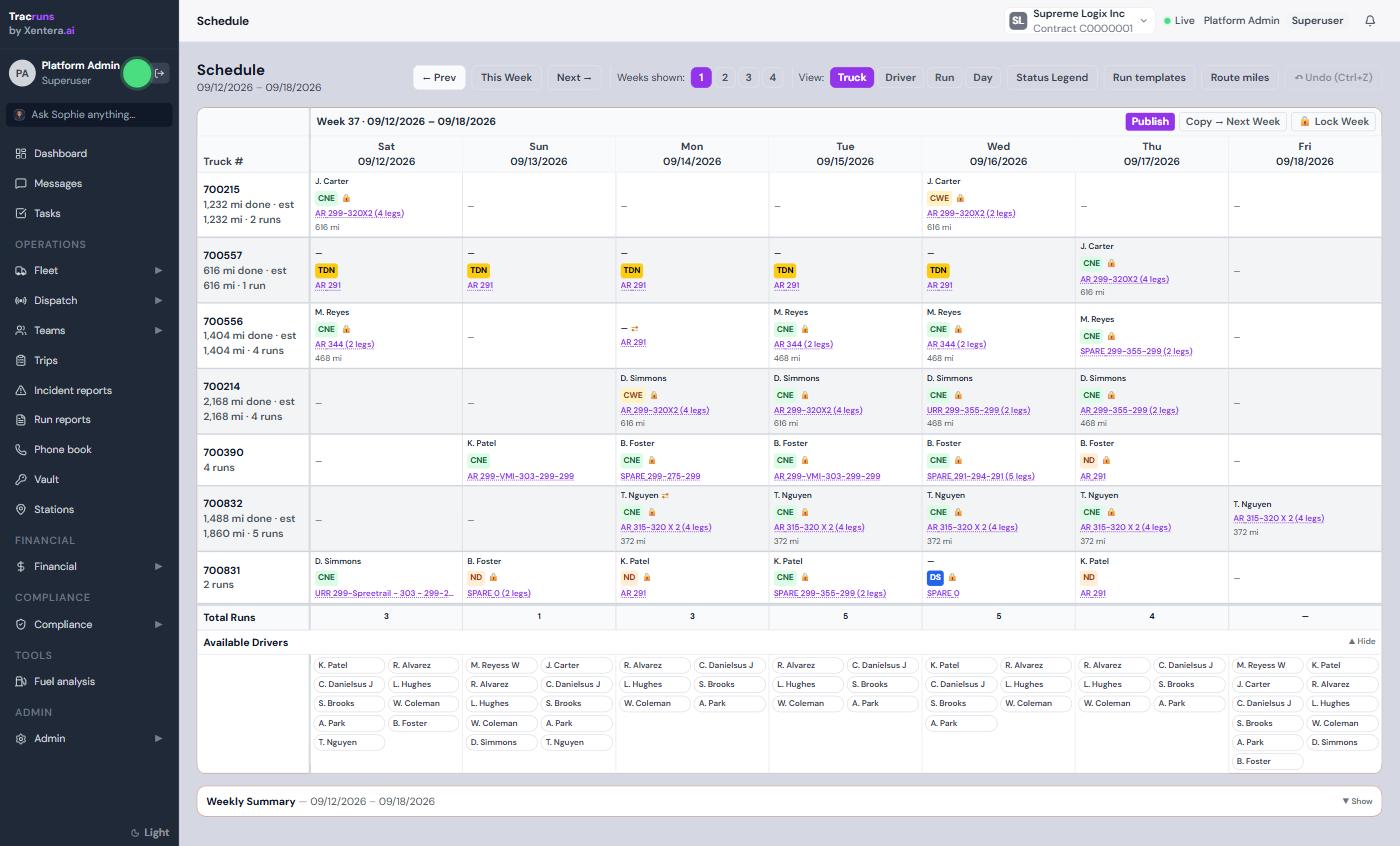This screenshot has height=846, width=1400.
Task: Toggle the Light theme switch
Action: 150,832
